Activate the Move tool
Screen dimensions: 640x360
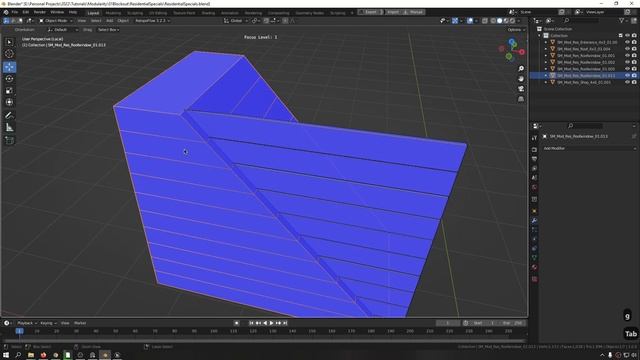point(9,67)
